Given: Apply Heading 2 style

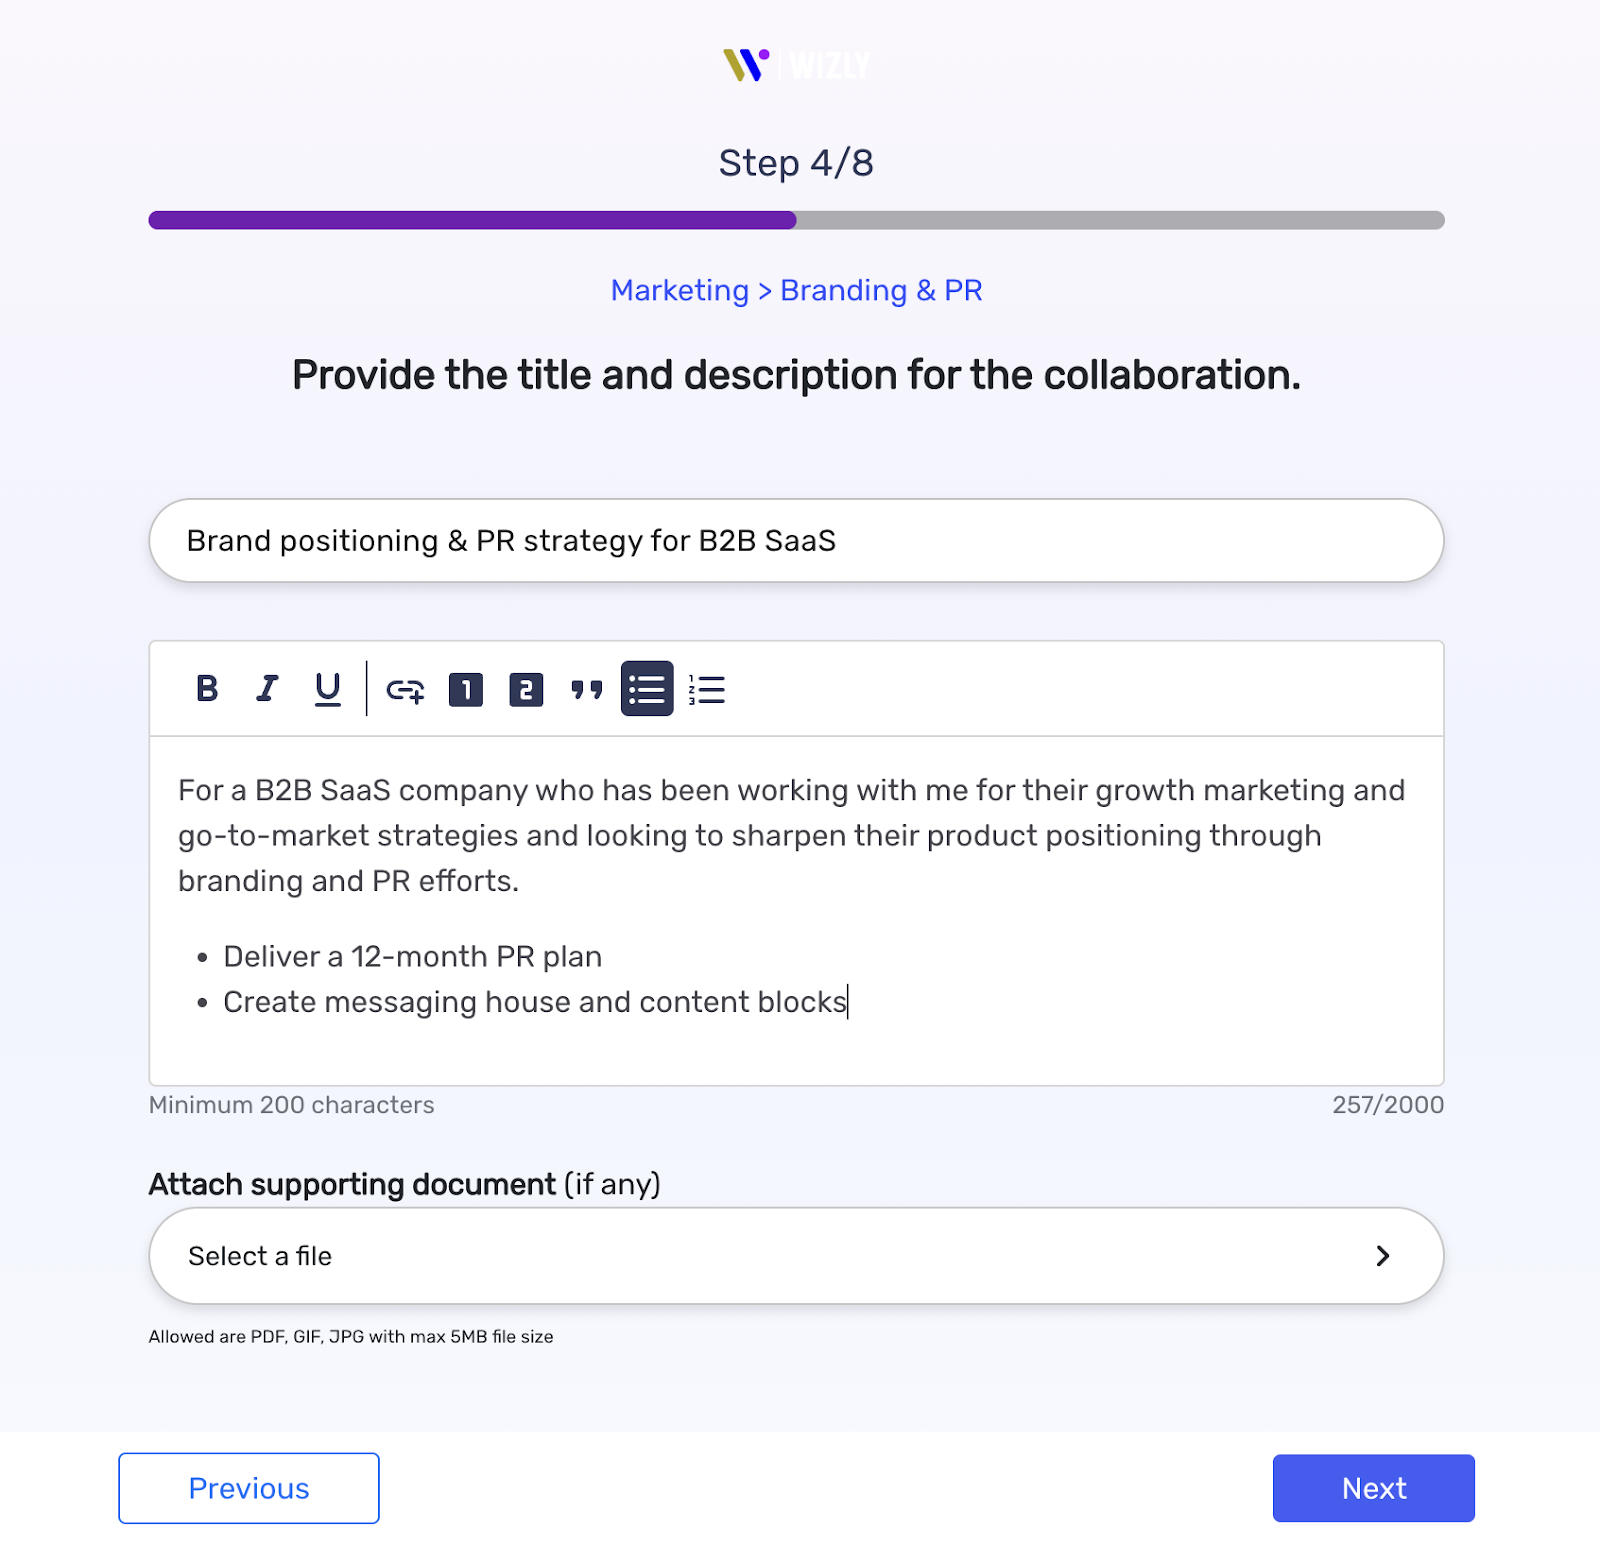Looking at the screenshot, I should pyautogui.click(x=526, y=690).
